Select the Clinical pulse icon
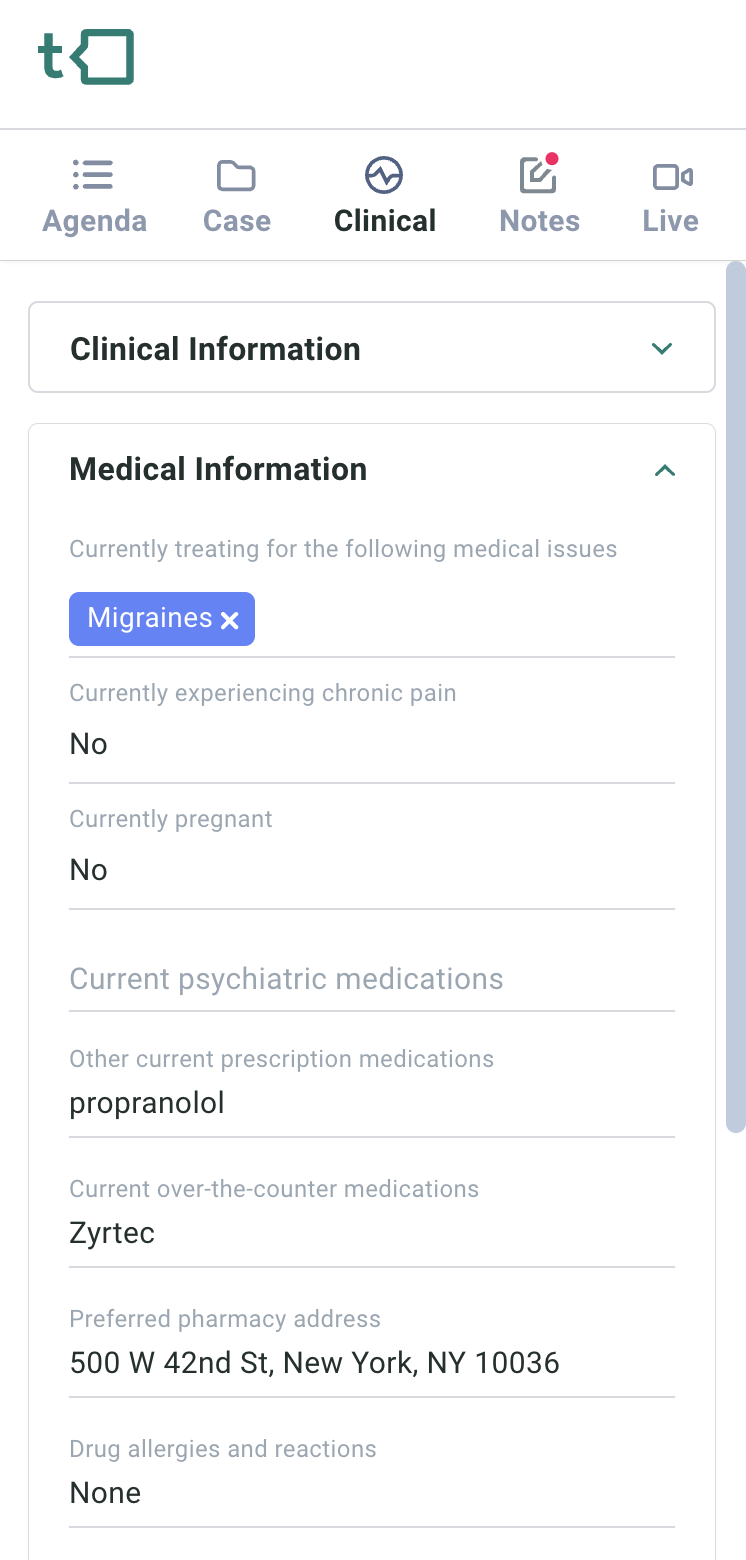 (384, 176)
